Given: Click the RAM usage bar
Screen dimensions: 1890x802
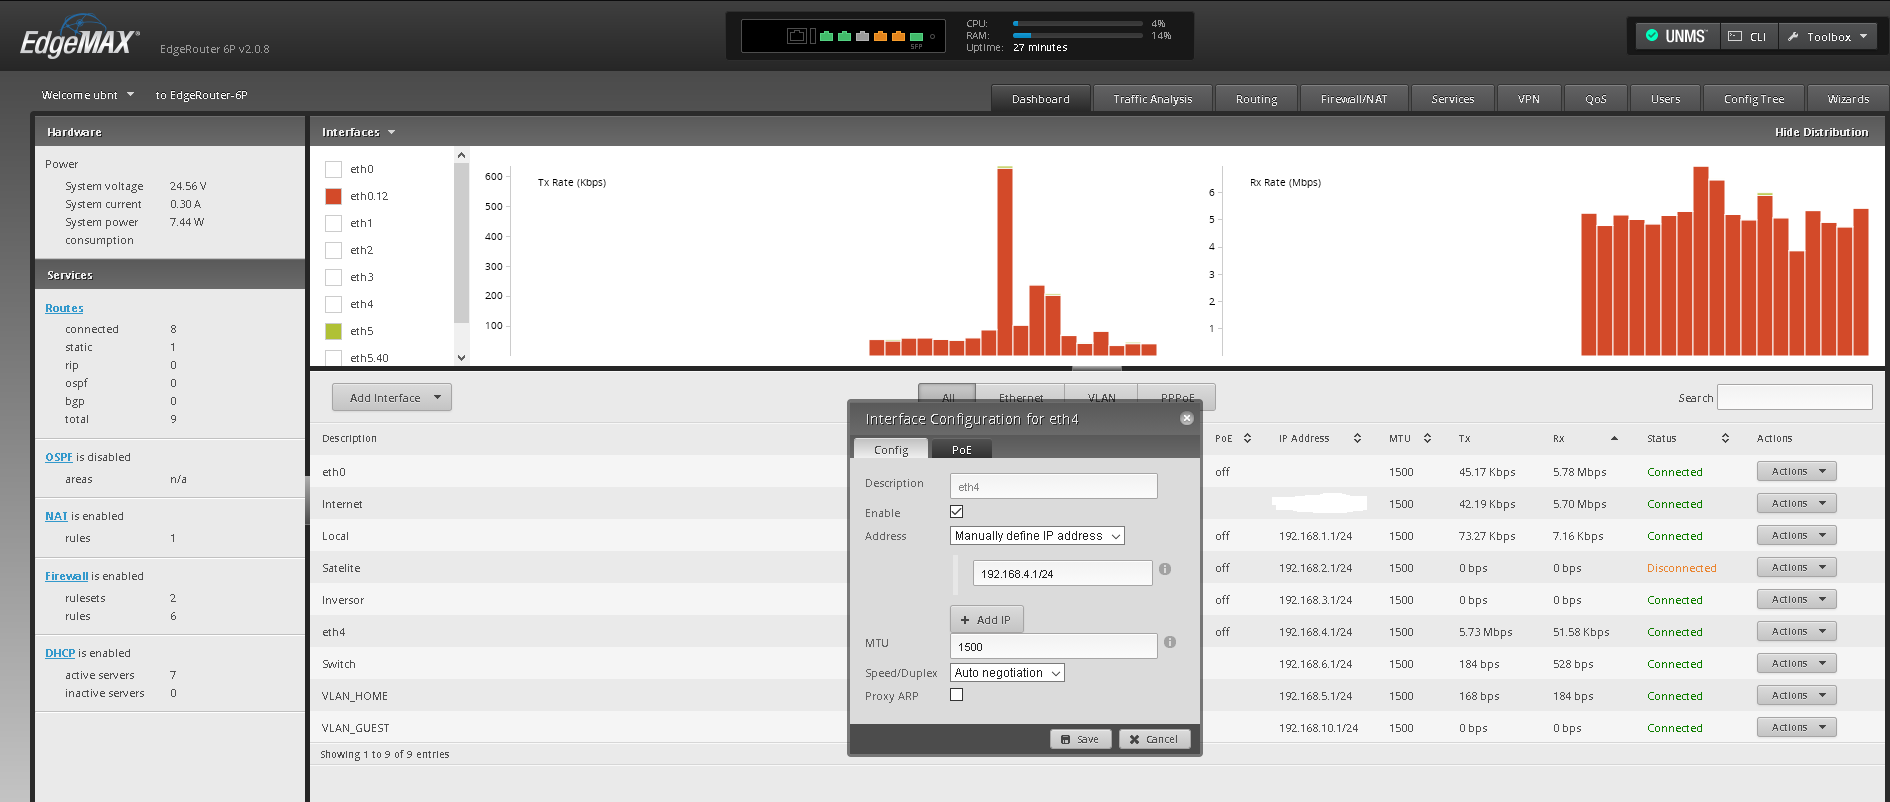Looking at the screenshot, I should pyautogui.click(x=1078, y=35).
